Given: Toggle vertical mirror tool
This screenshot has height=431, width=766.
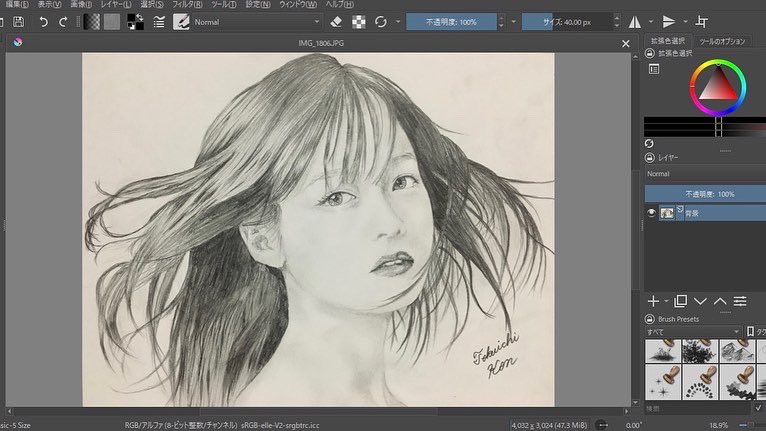Looking at the screenshot, I should click(669, 22).
